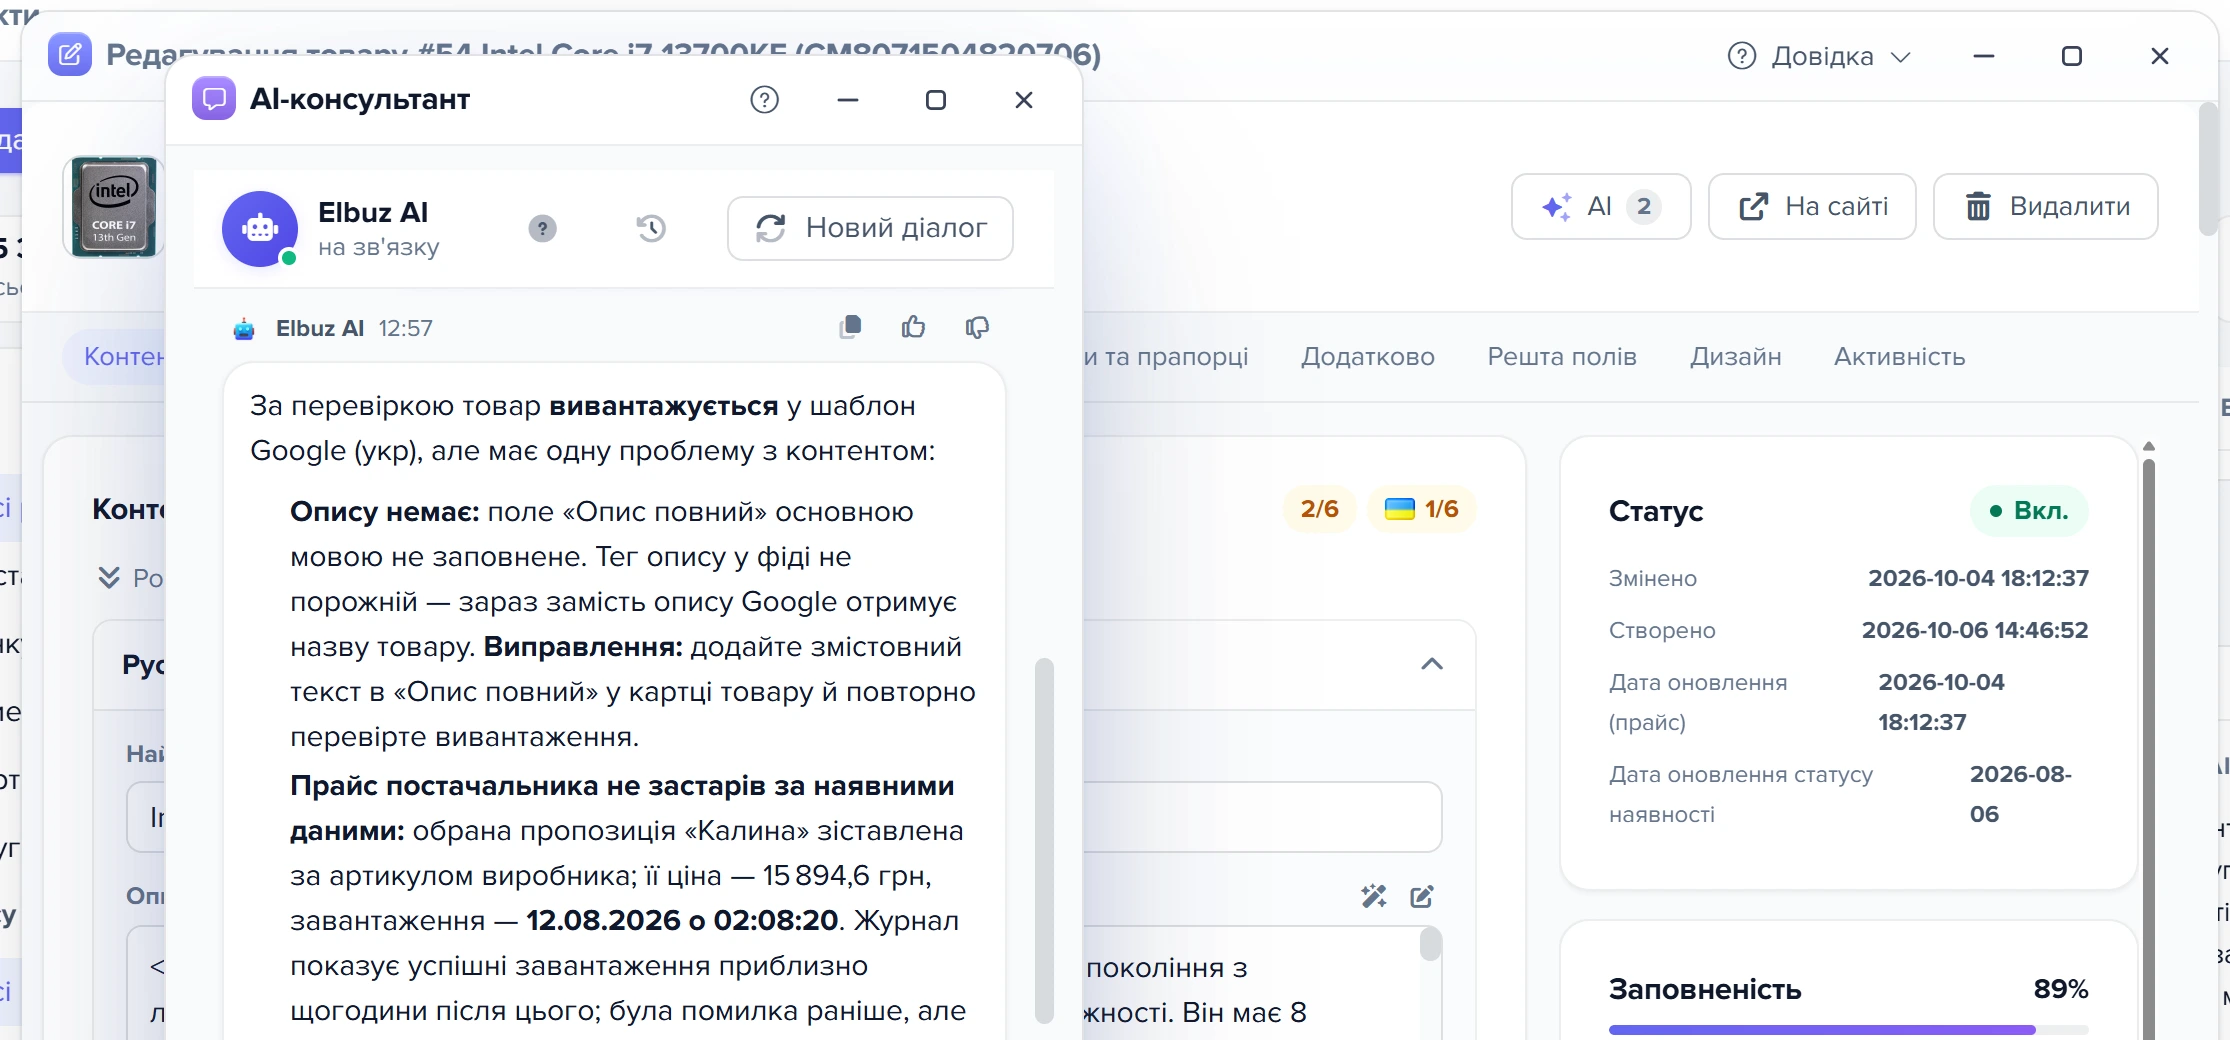Toggle the Вкл. status badge
This screenshot has width=2230, height=1040.
click(x=2029, y=511)
